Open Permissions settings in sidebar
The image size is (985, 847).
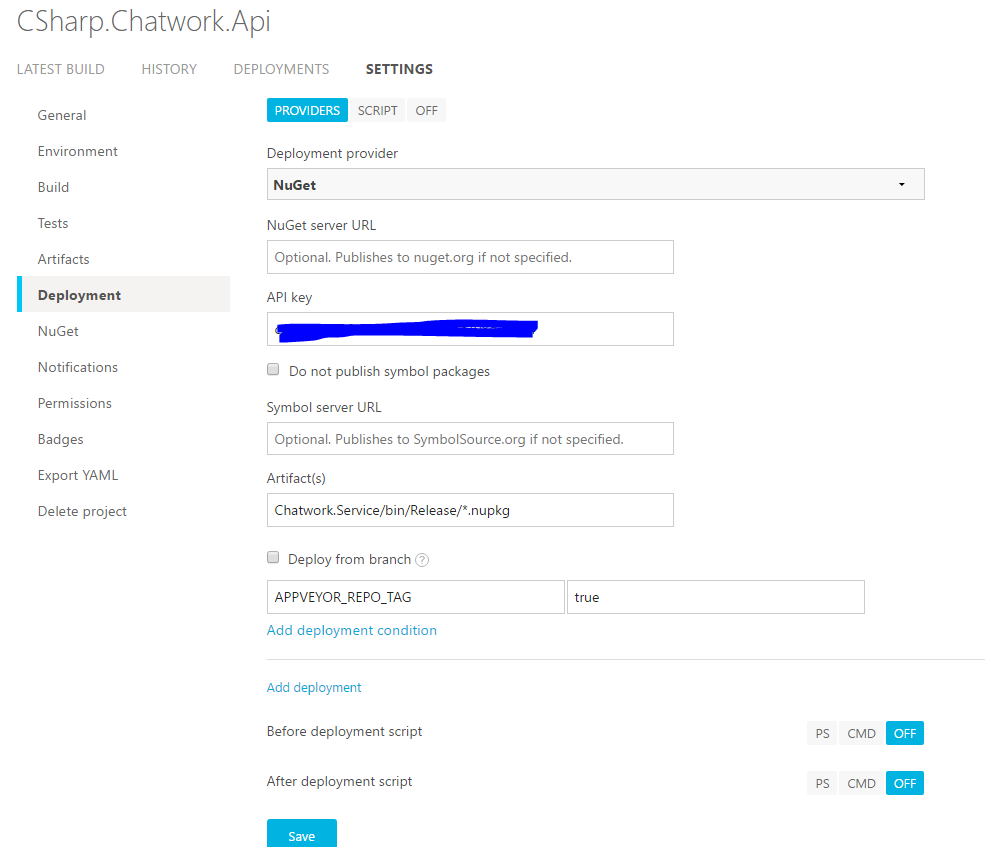tap(75, 403)
